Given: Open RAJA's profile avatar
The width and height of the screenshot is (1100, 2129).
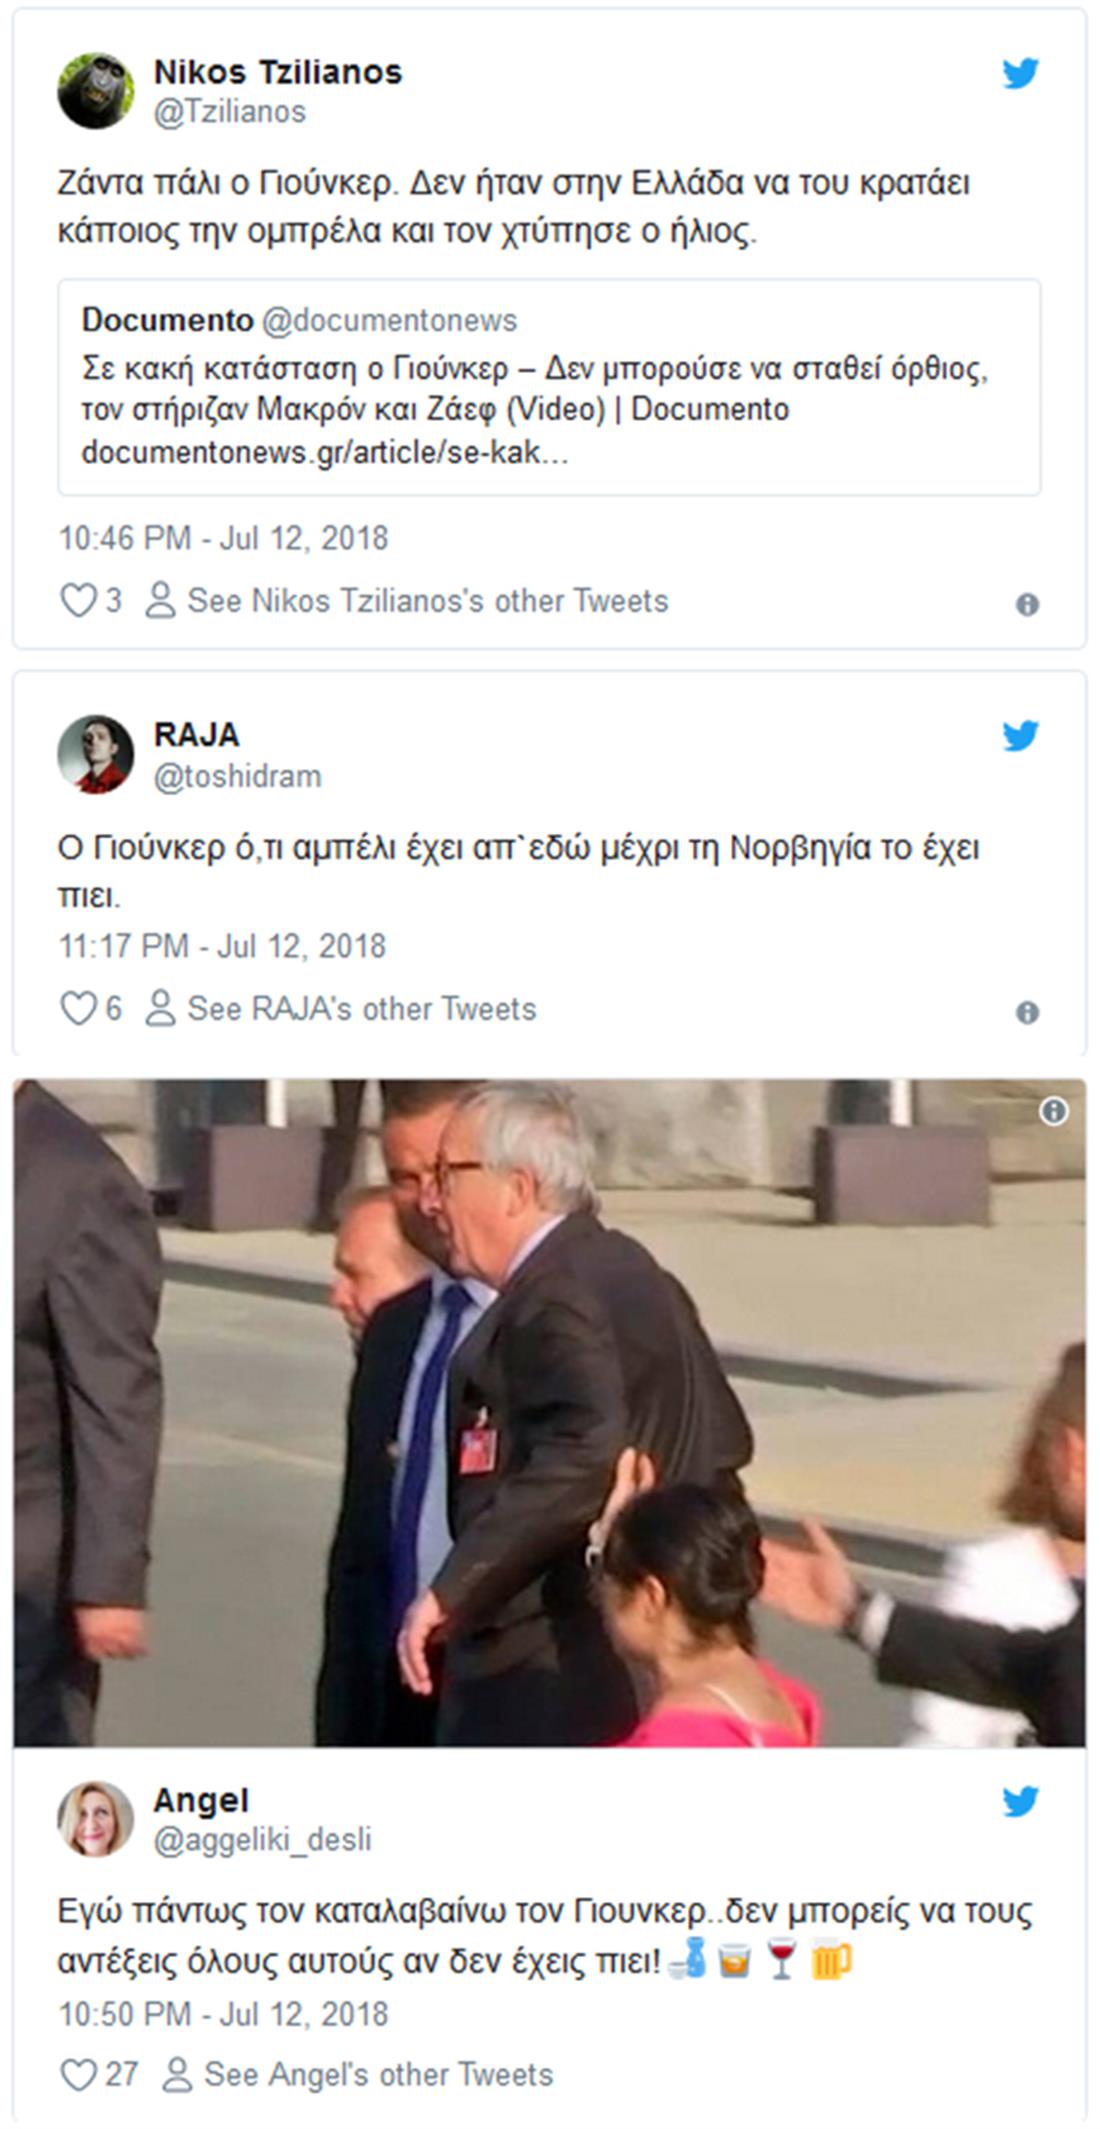Looking at the screenshot, I should [95, 754].
